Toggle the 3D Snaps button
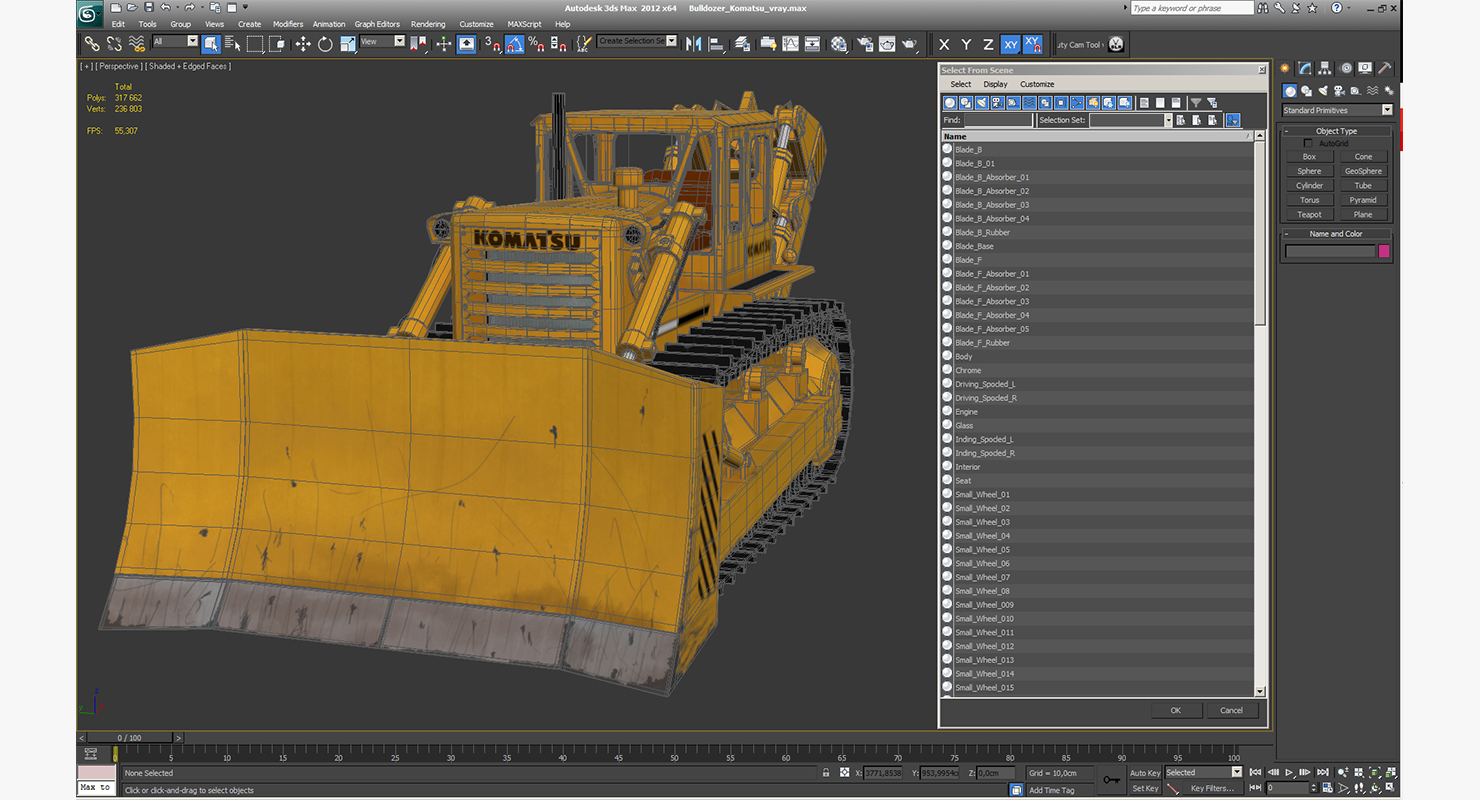This screenshot has height=800, width=1480. pyautogui.click(x=491, y=44)
